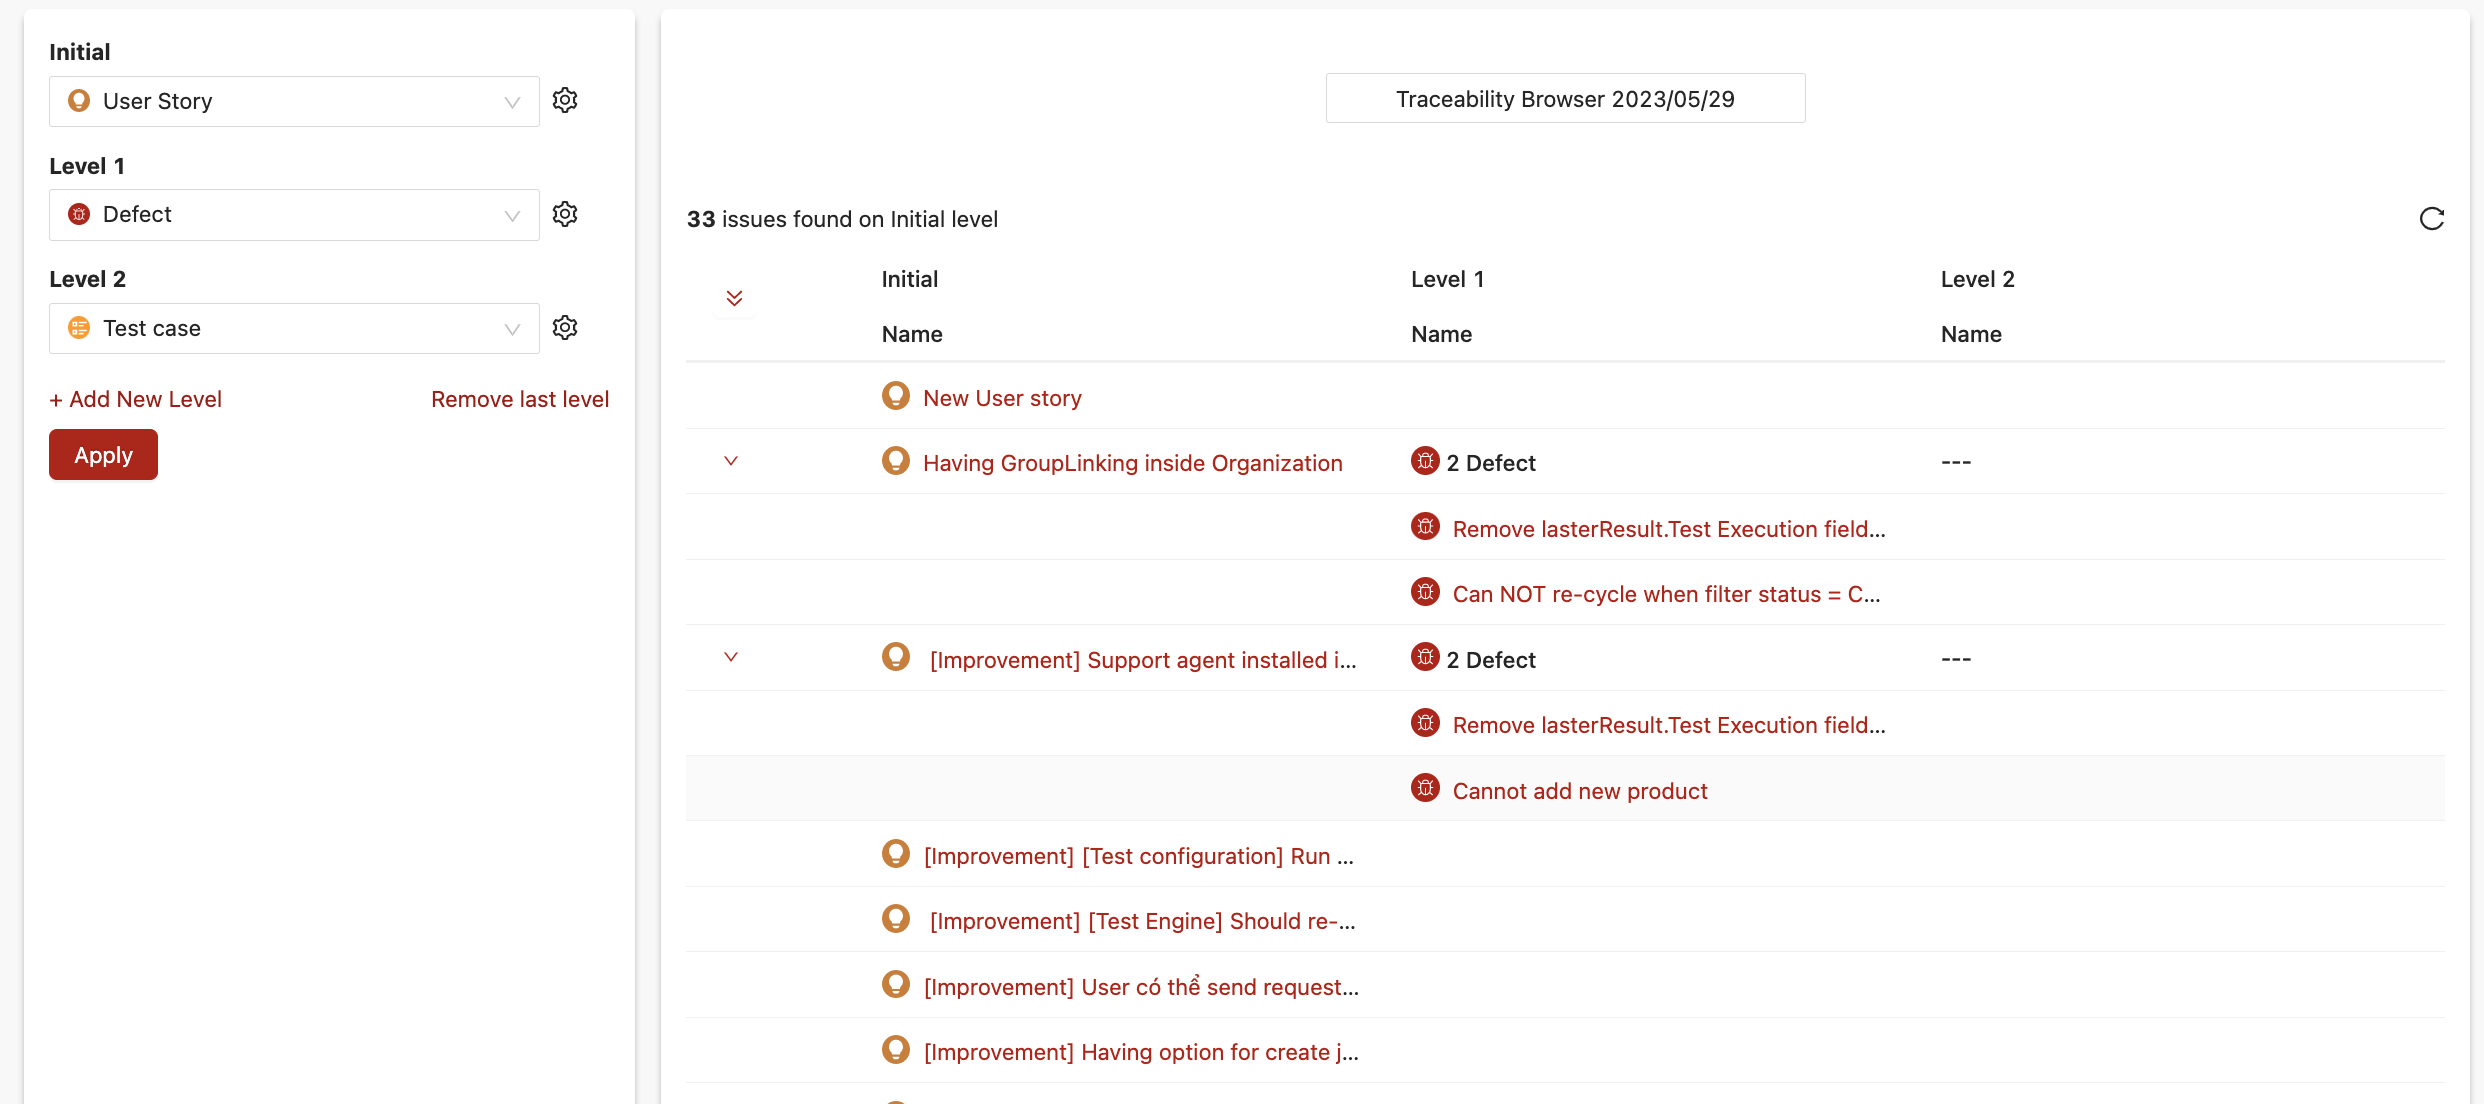This screenshot has width=2484, height=1104.
Task: Edit the Traceability Browser title field
Action: point(1565,99)
